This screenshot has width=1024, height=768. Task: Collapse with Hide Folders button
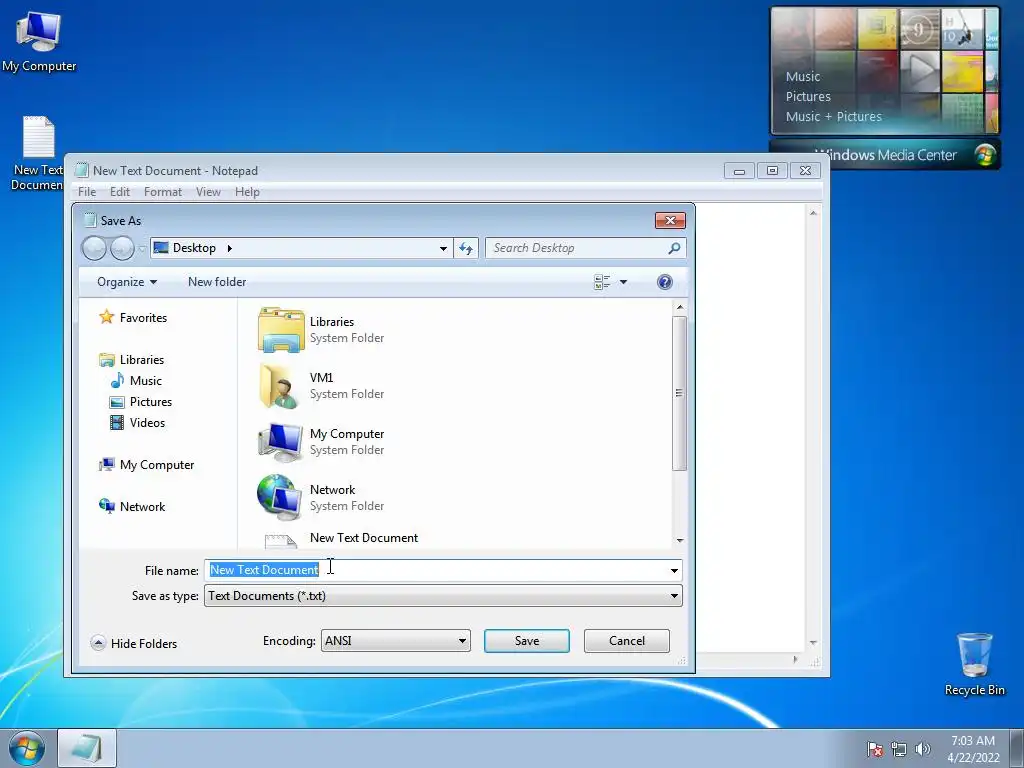pyautogui.click(x=134, y=643)
